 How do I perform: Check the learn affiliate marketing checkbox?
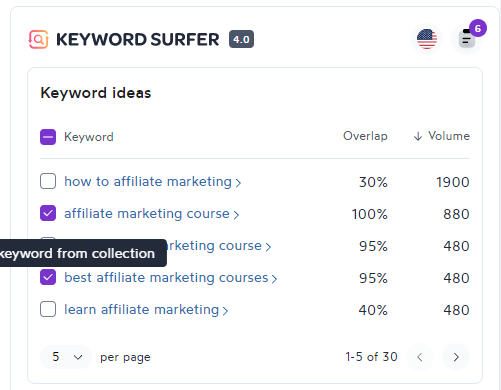click(48, 309)
